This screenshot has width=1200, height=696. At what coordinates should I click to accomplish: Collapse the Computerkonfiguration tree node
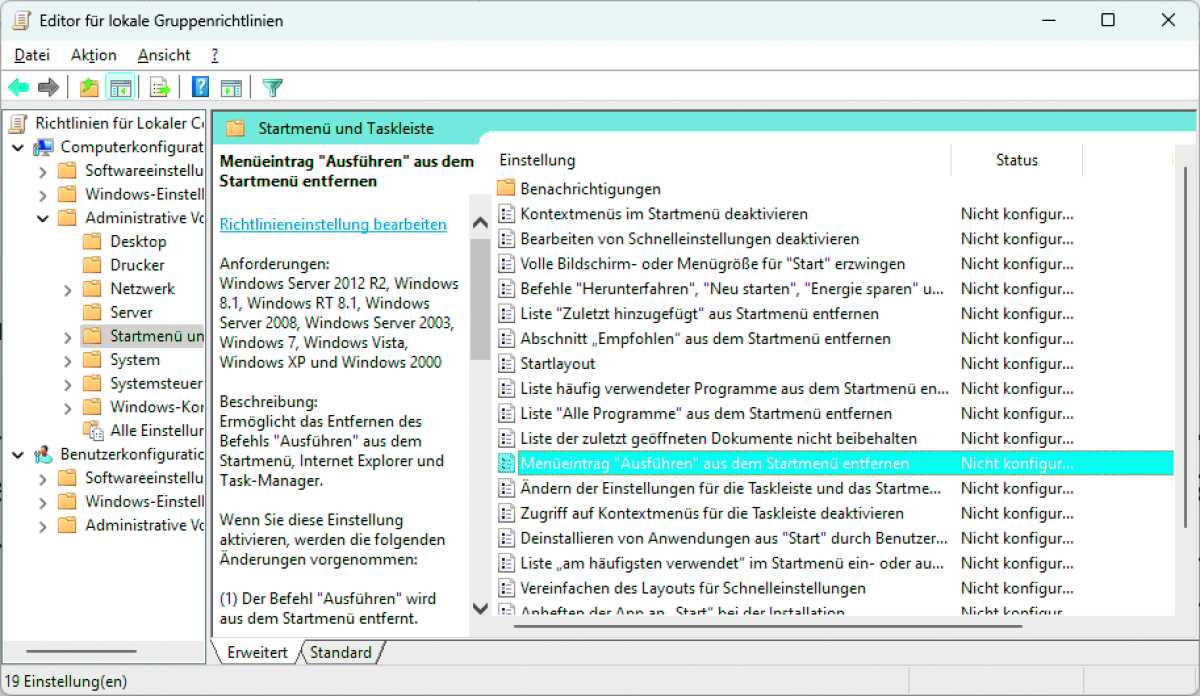click(x=18, y=147)
